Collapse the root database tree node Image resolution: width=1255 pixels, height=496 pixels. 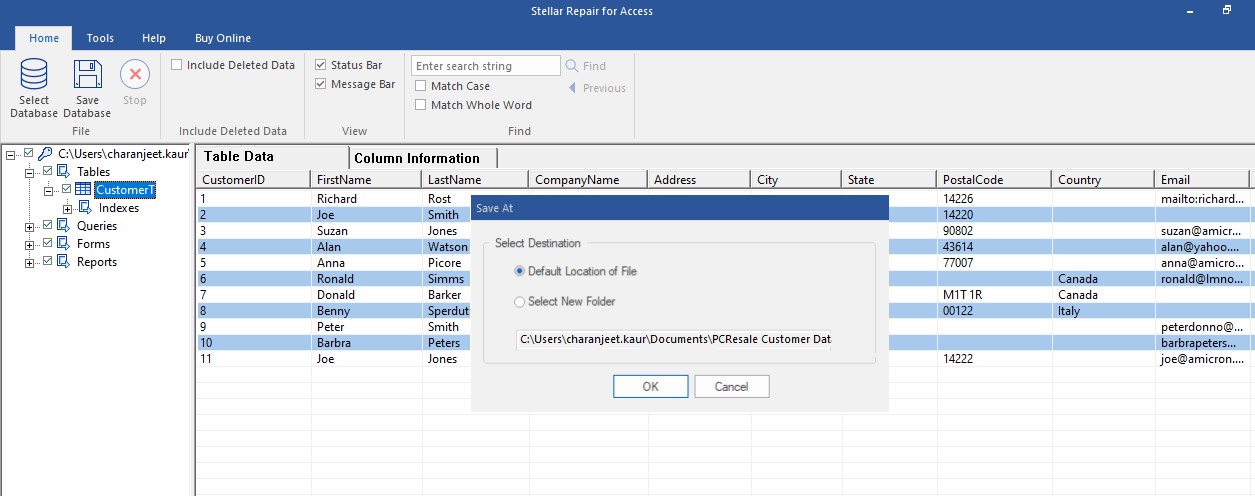(x=11, y=154)
